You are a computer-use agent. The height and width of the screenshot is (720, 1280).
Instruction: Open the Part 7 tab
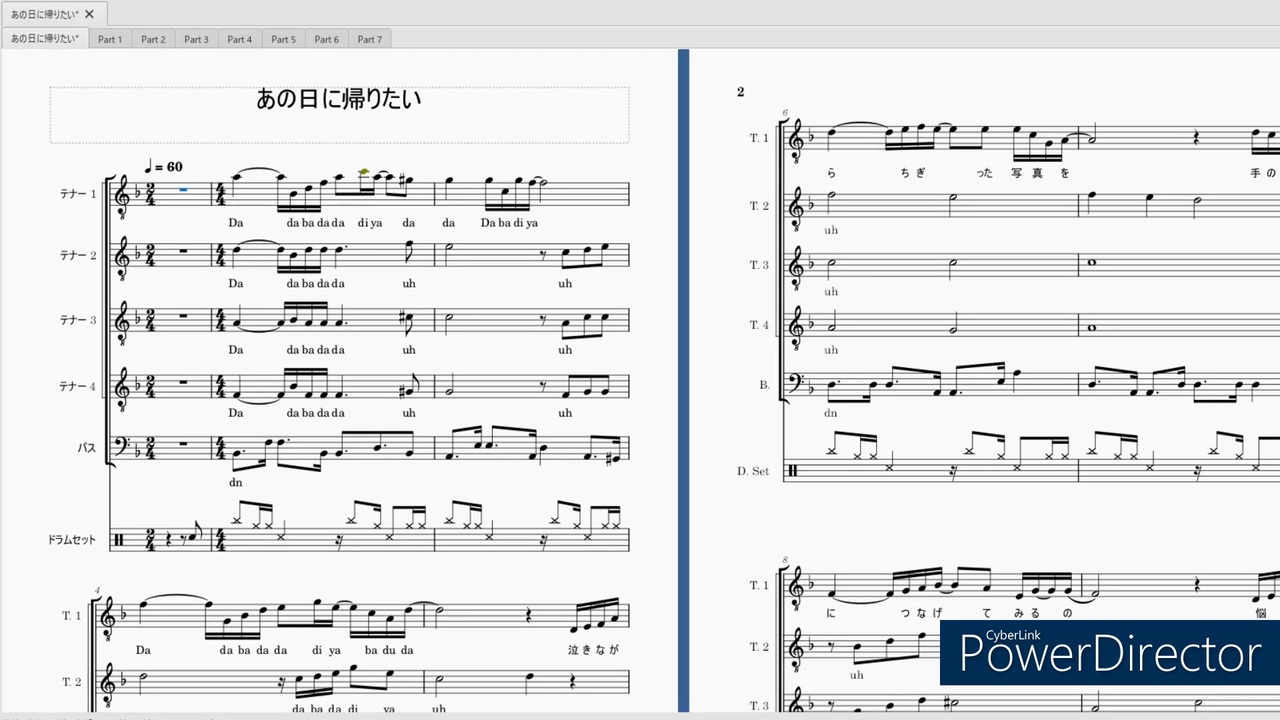(x=370, y=39)
